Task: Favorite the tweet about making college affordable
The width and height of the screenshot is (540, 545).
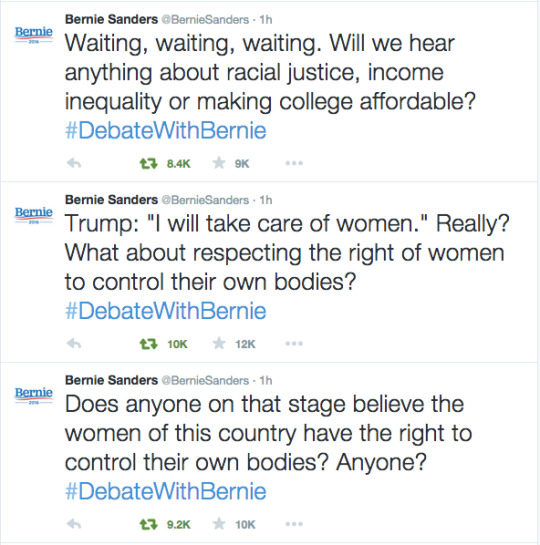Action: (219, 163)
